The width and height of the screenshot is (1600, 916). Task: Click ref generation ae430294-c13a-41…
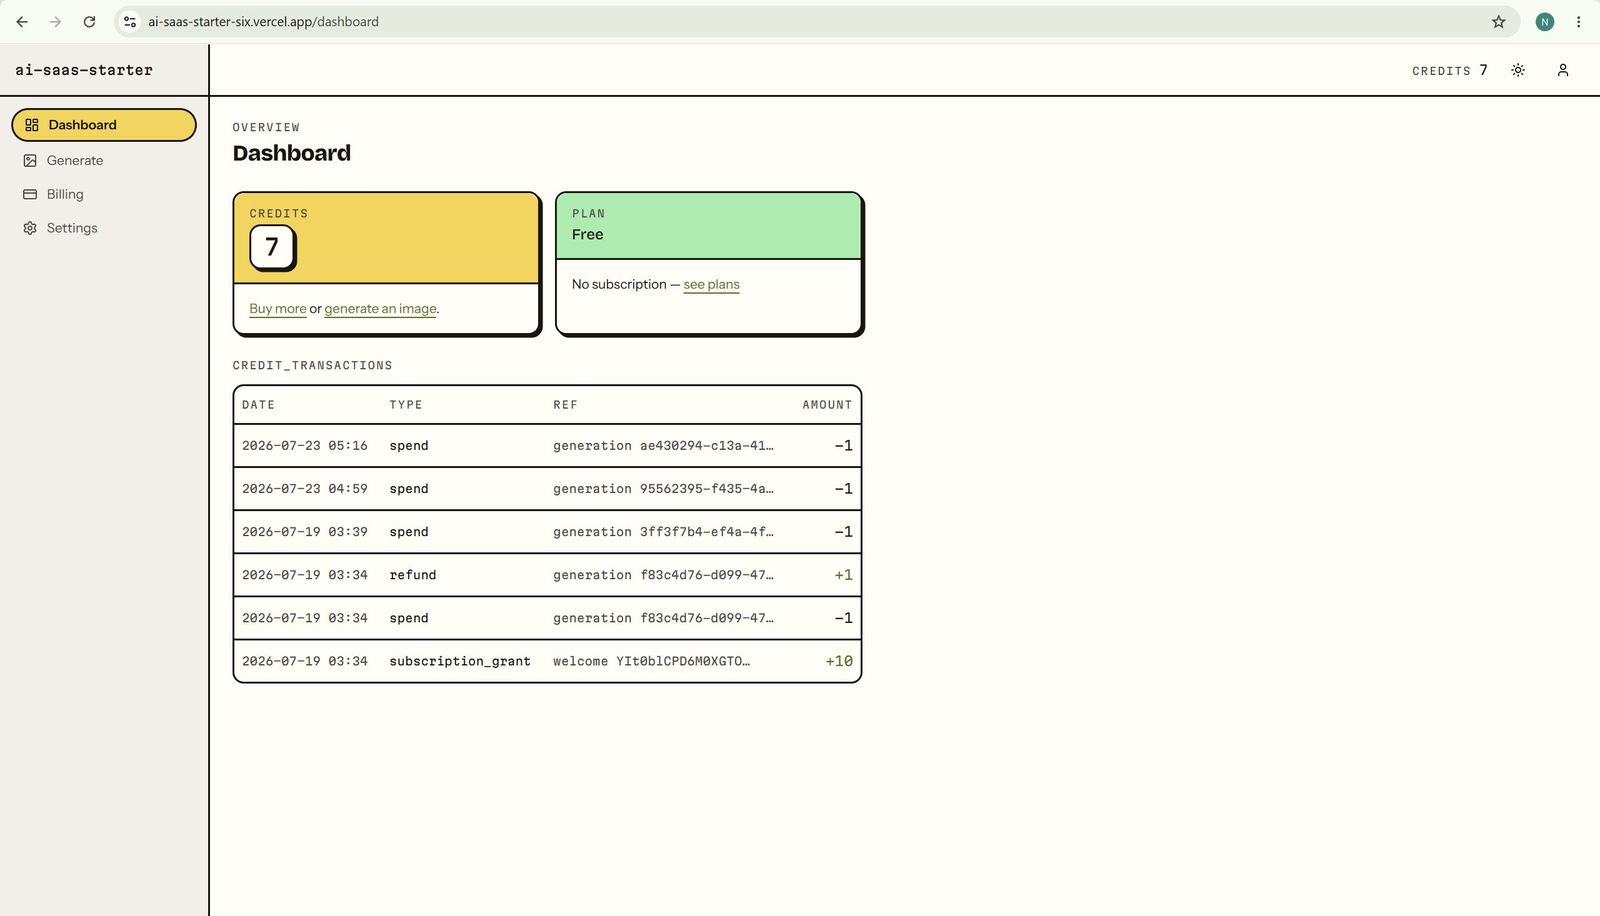point(663,446)
